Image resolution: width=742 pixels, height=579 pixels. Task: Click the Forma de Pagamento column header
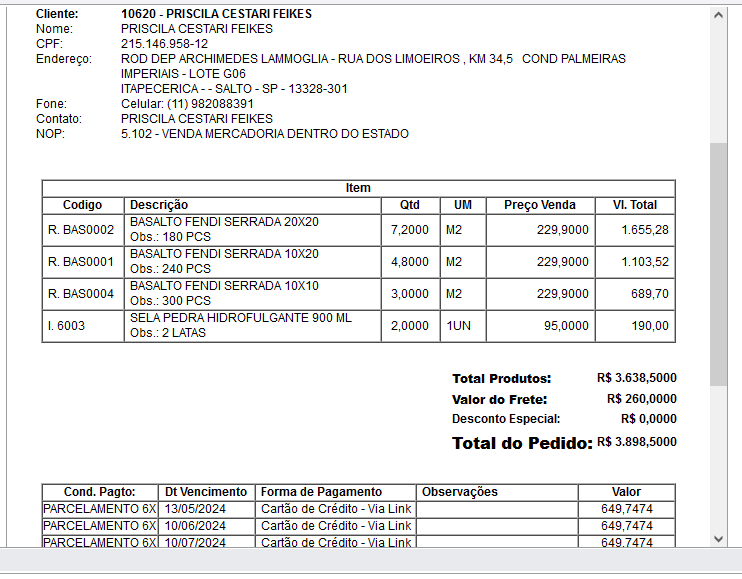321,492
